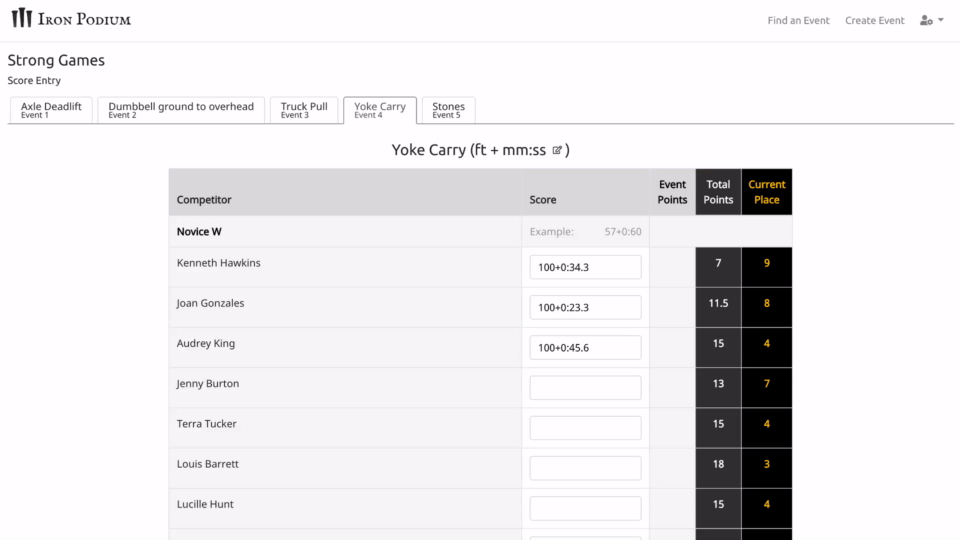Click Jenny Burton total points 13
960x540 pixels.
pos(718,384)
